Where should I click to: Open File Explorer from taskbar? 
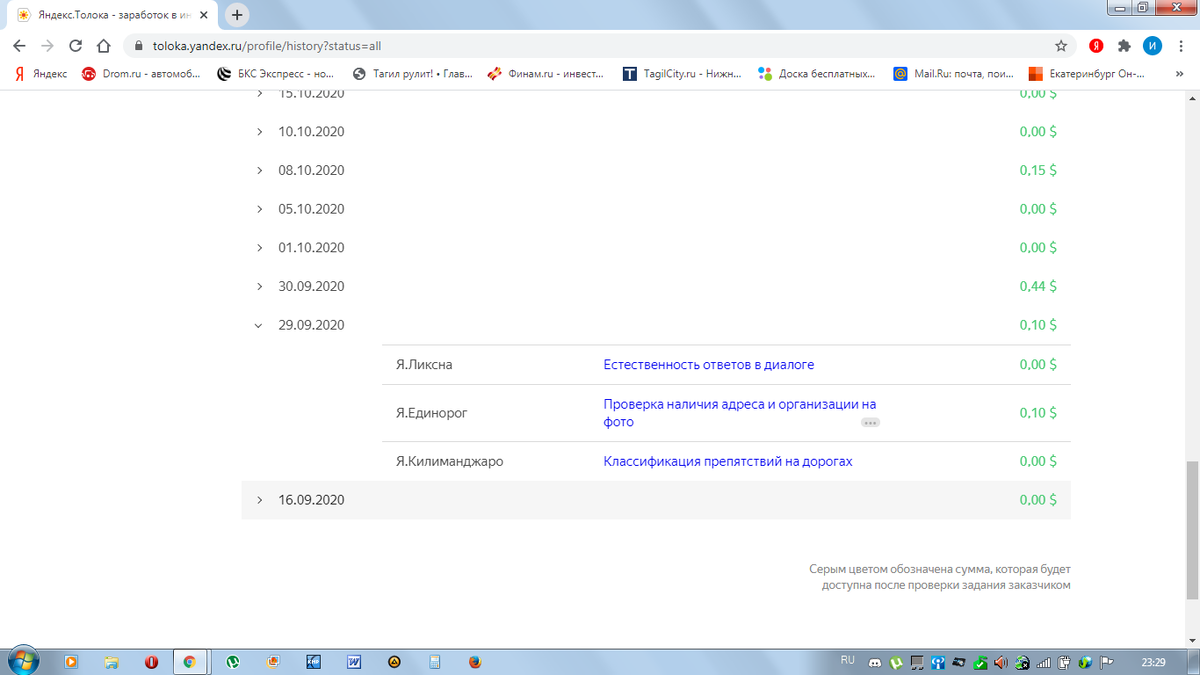click(112, 662)
